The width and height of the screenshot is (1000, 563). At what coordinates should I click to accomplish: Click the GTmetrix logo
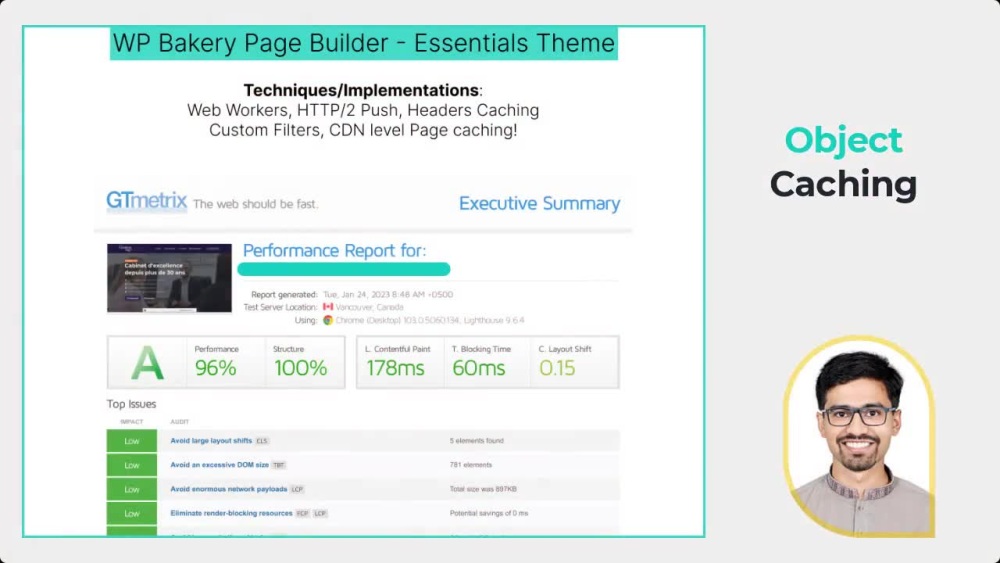[x=147, y=201]
